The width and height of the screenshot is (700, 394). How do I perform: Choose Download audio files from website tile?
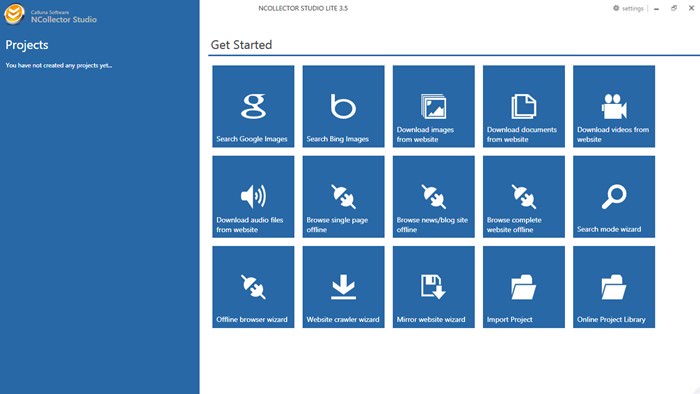(x=253, y=196)
